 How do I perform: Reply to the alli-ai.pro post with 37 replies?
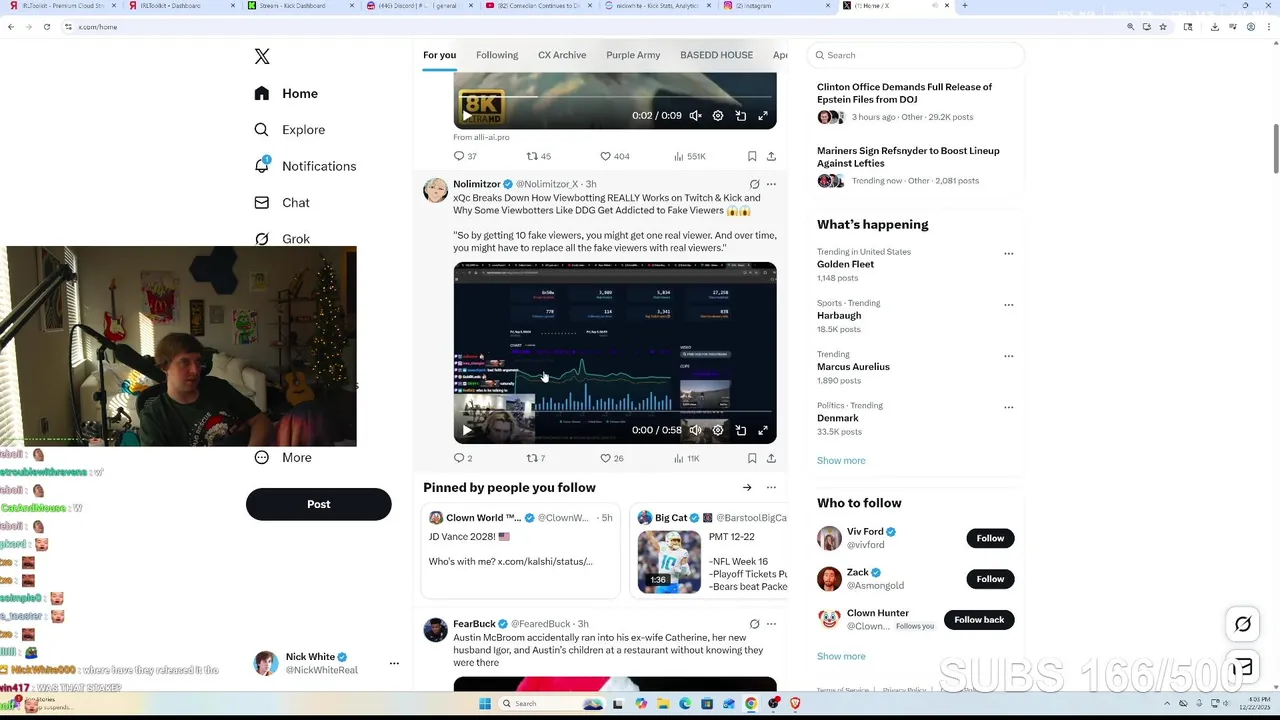tap(465, 156)
